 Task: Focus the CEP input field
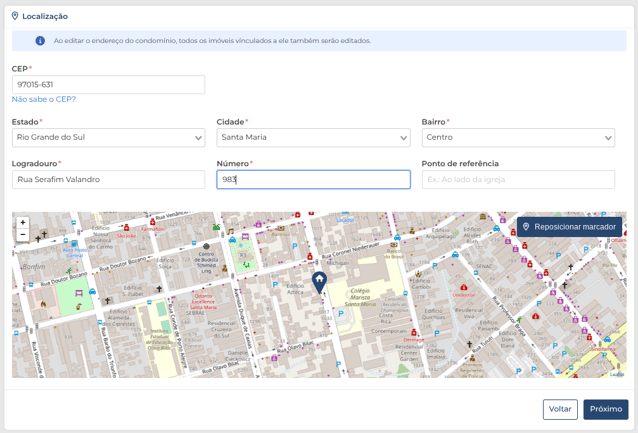pyautogui.click(x=108, y=85)
